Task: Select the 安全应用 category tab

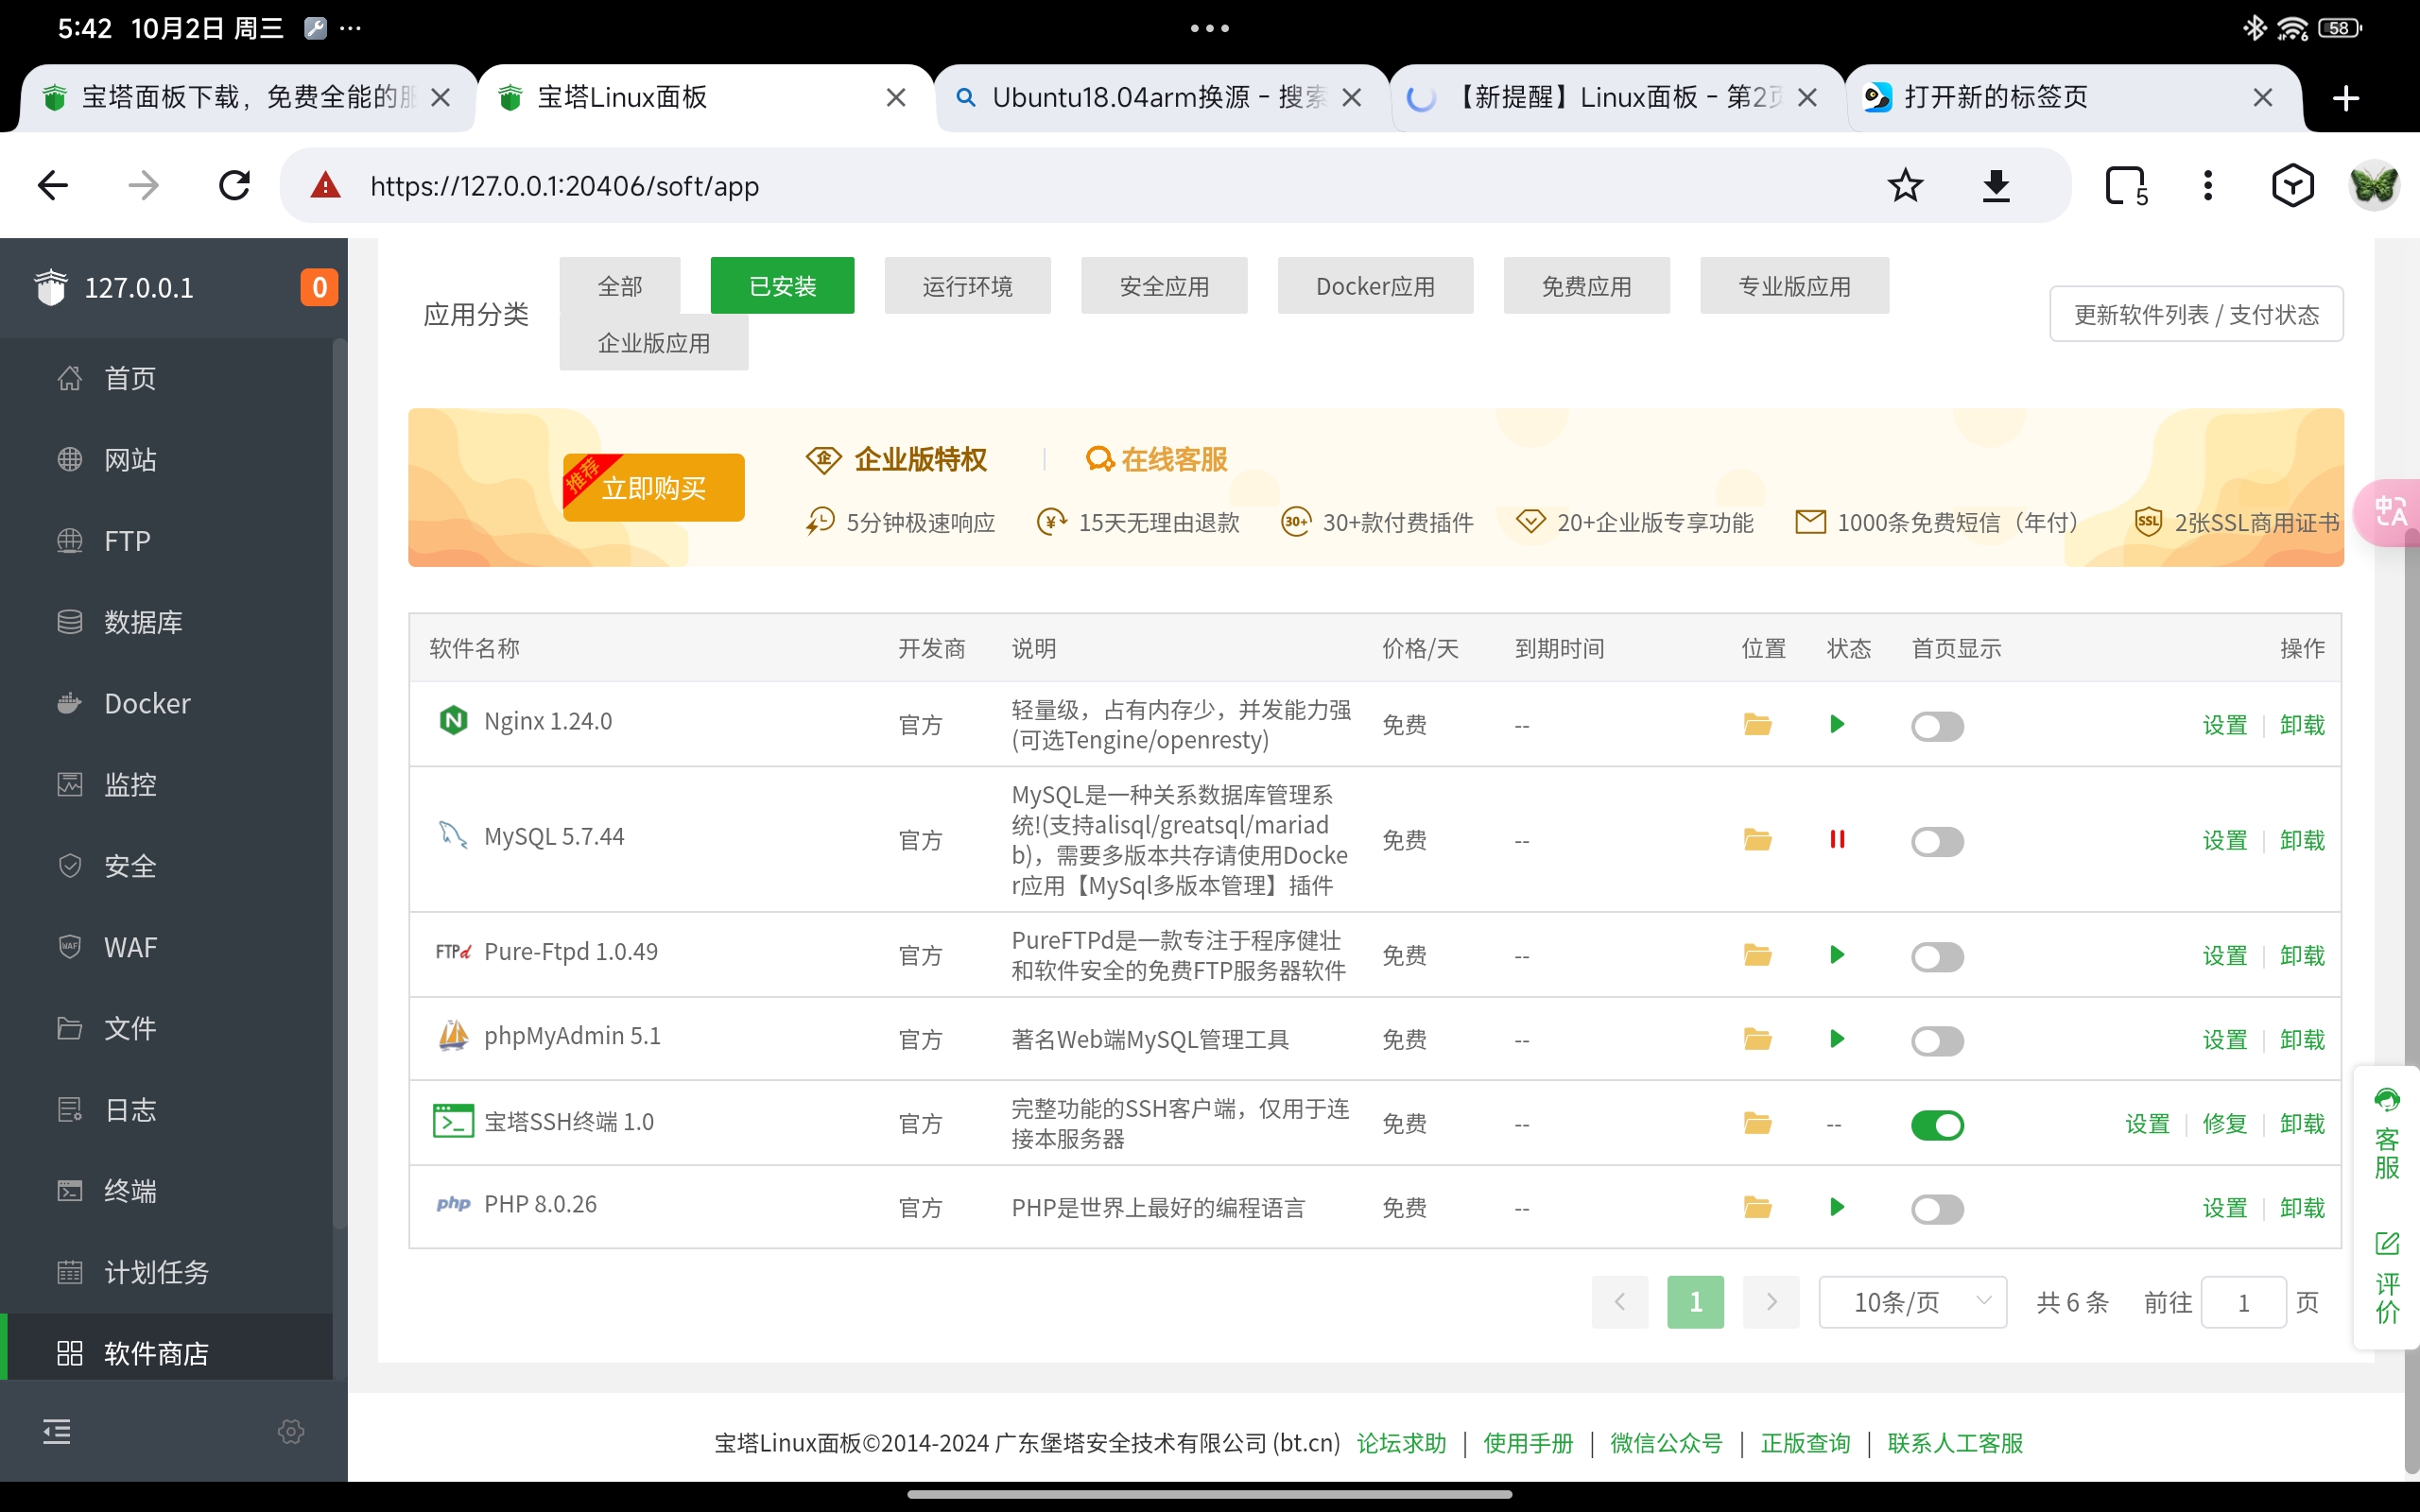Action: (1164, 286)
